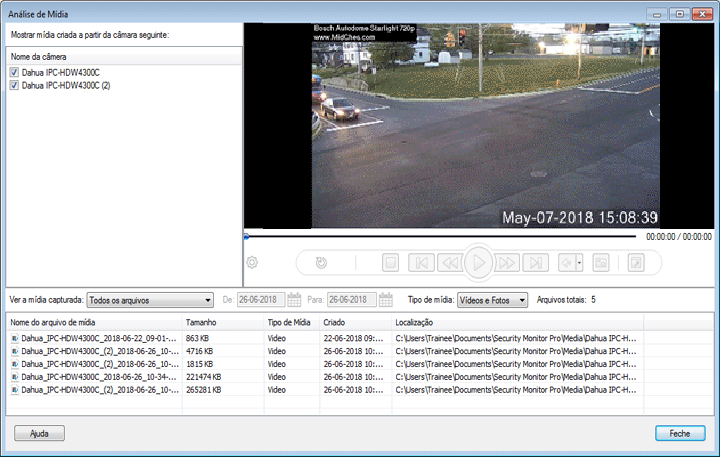Open the player settings gear
Screen dimensions: 720x457
click(x=253, y=263)
